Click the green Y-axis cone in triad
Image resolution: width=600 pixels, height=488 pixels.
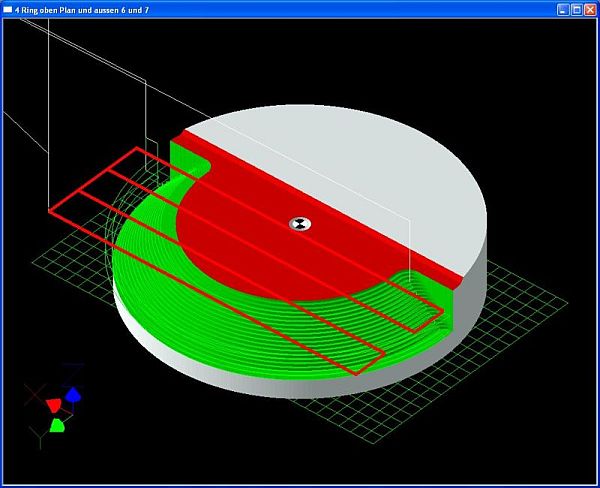tap(58, 425)
